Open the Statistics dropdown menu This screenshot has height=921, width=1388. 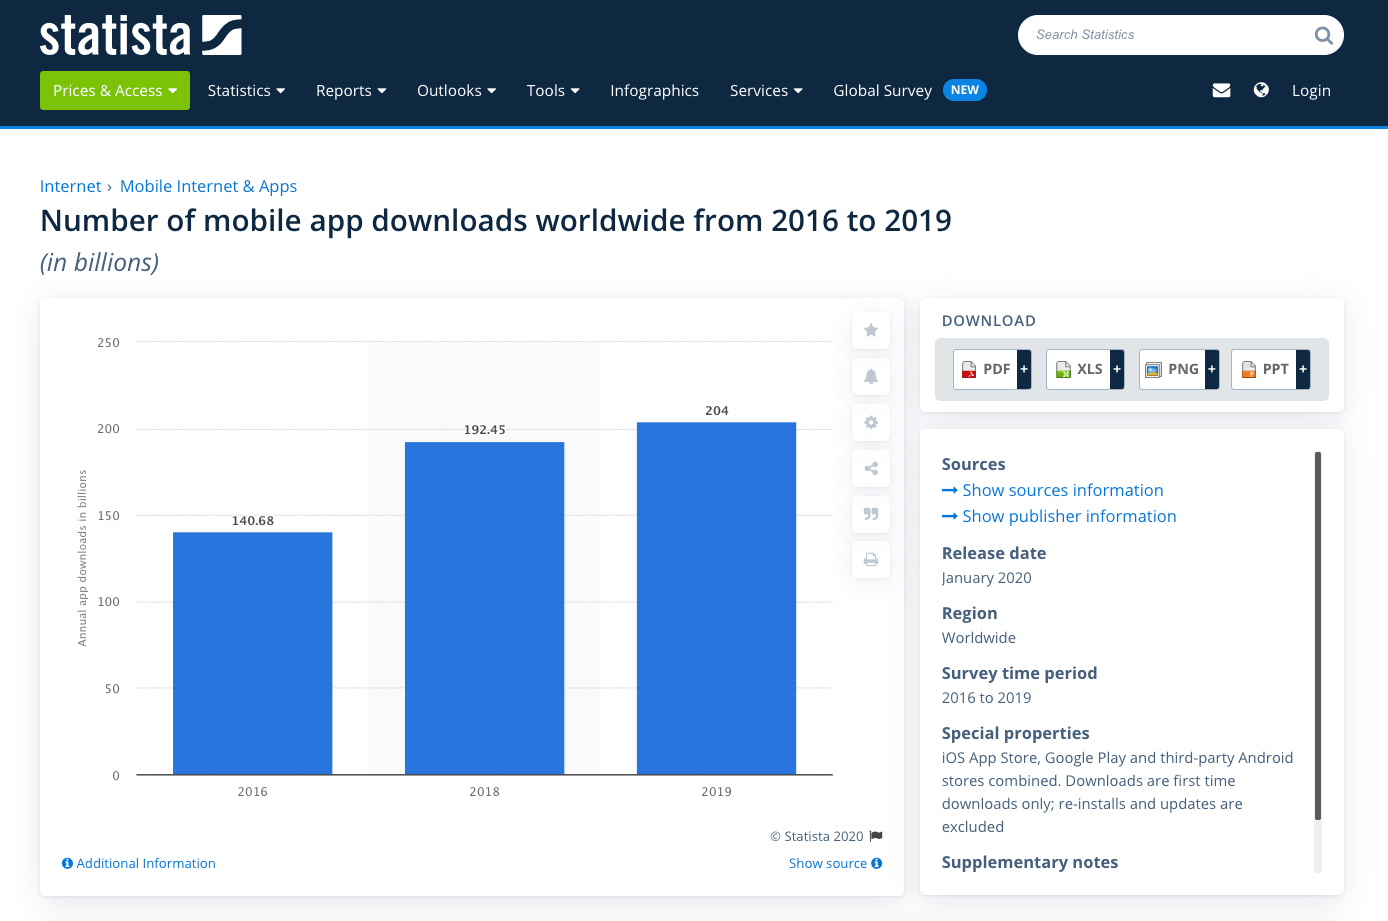(x=246, y=91)
